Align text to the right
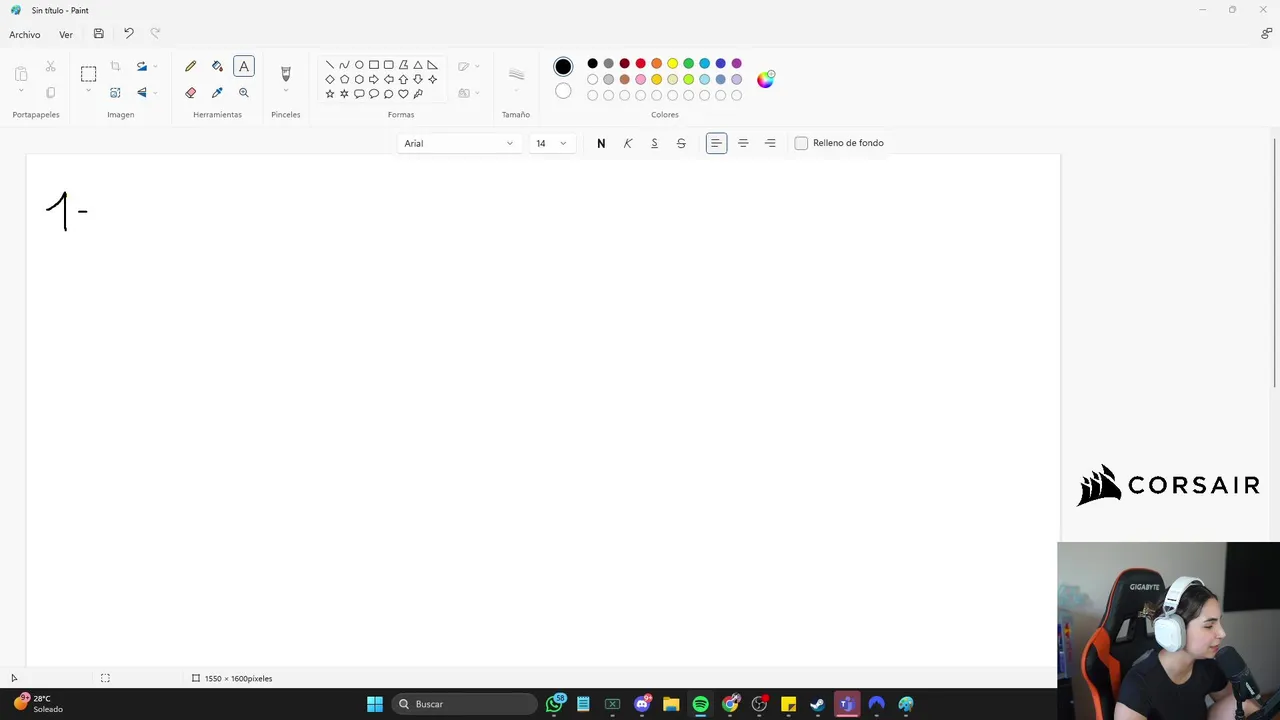 [x=770, y=143]
